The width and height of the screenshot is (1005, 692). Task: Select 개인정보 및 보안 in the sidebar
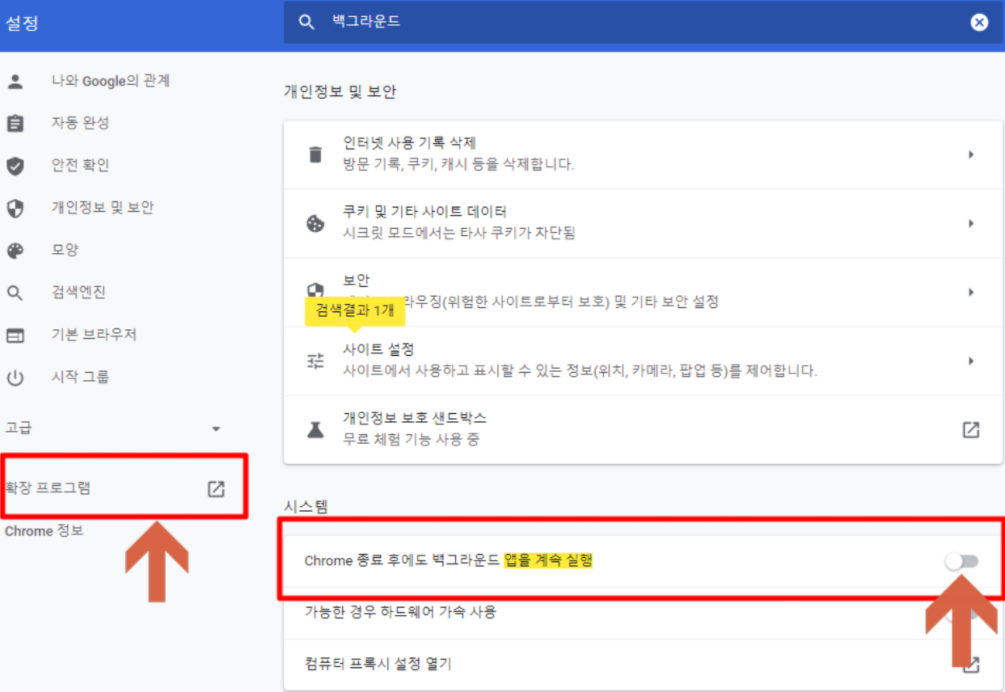point(103,207)
